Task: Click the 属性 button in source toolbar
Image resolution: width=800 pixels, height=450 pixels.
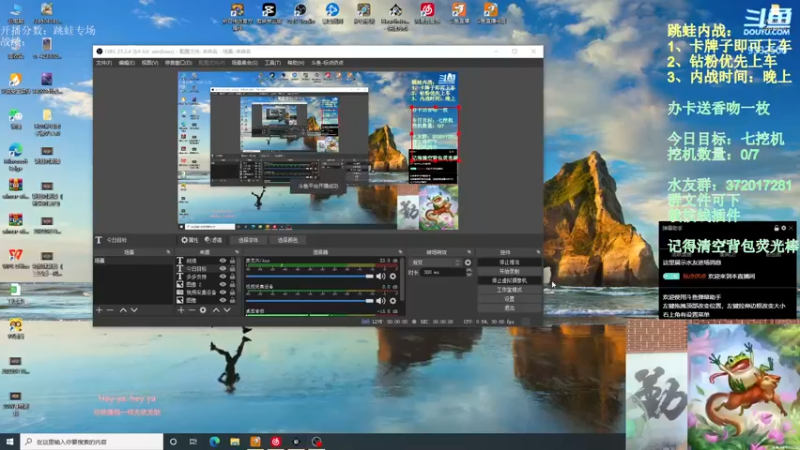Action: click(x=189, y=240)
